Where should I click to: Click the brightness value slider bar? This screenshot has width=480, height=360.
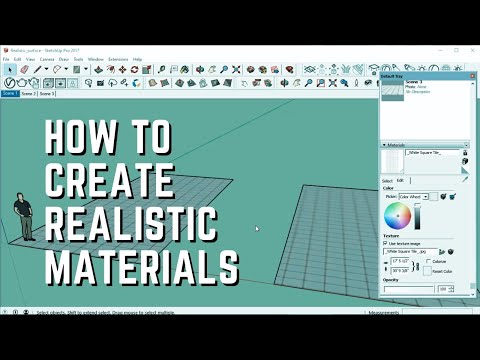point(417,217)
